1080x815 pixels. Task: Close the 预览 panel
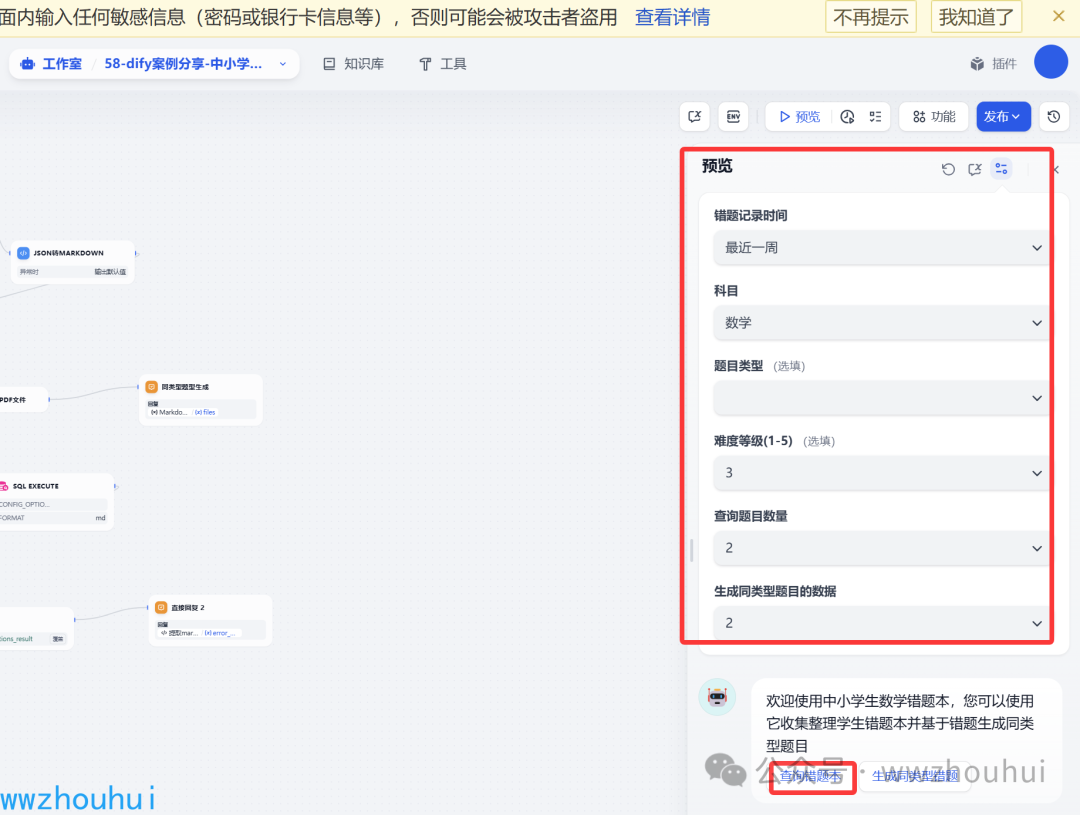point(1057,169)
